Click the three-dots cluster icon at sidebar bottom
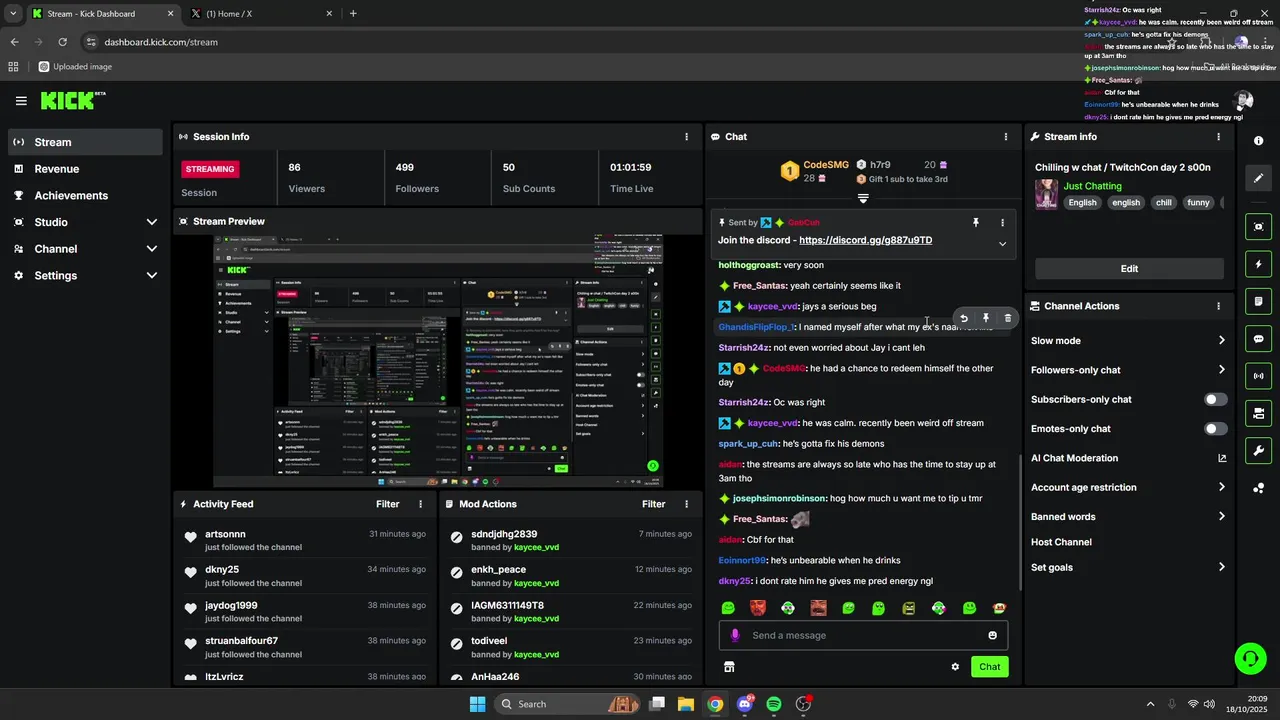The image size is (1280, 720). tap(1259, 488)
